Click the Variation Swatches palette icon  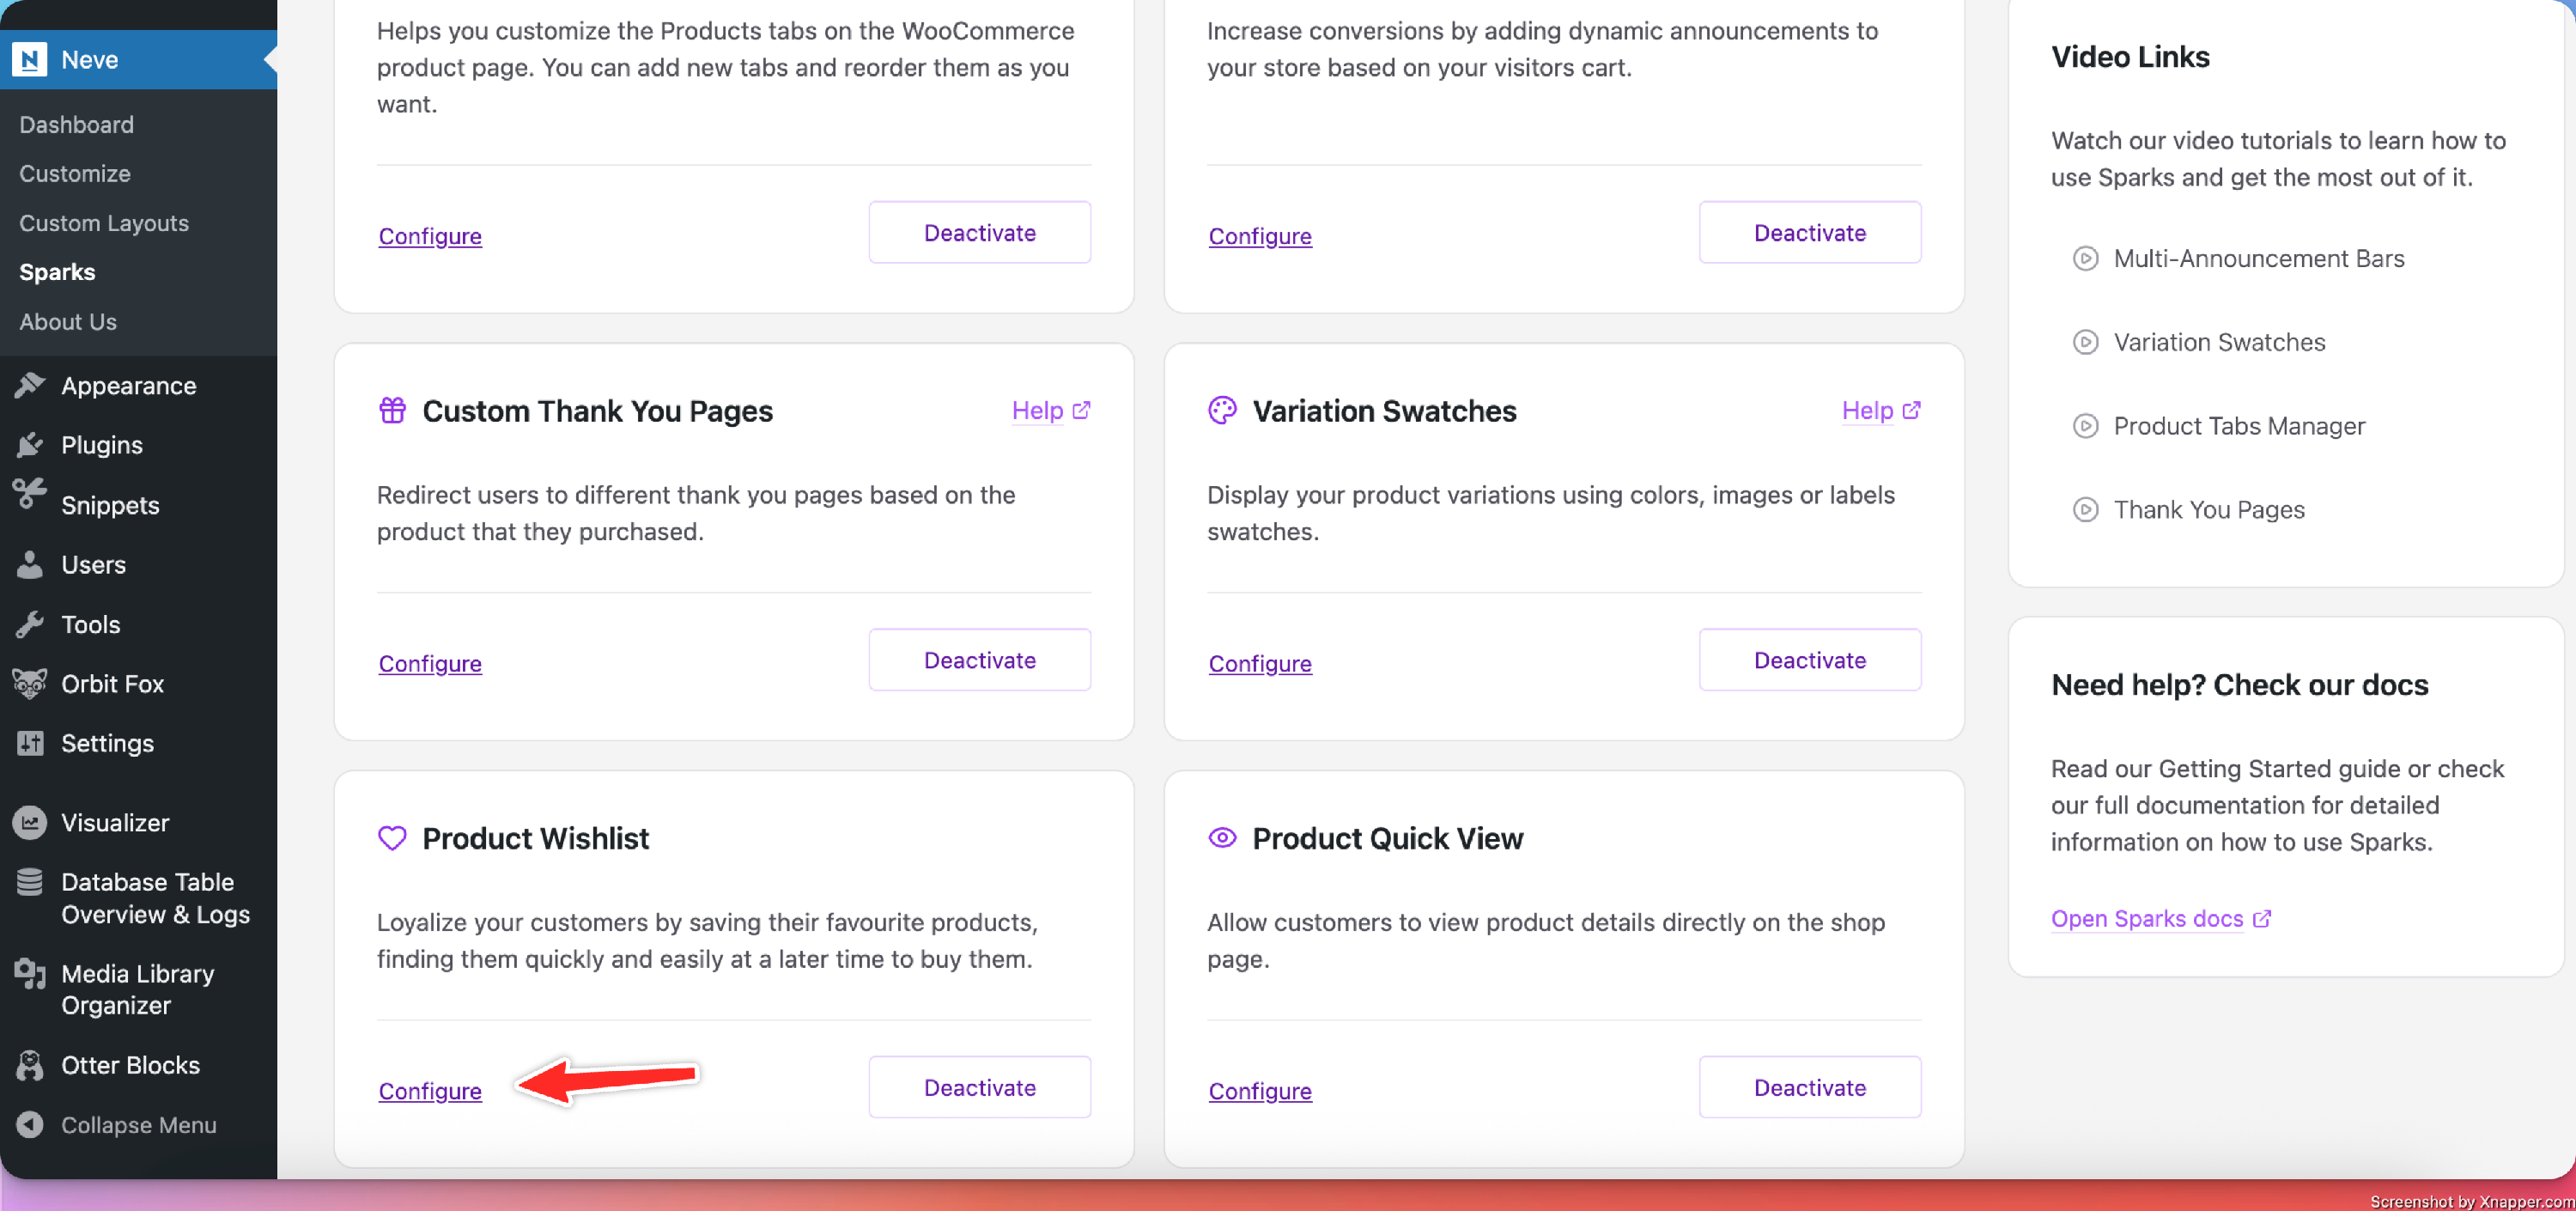[x=1222, y=411]
